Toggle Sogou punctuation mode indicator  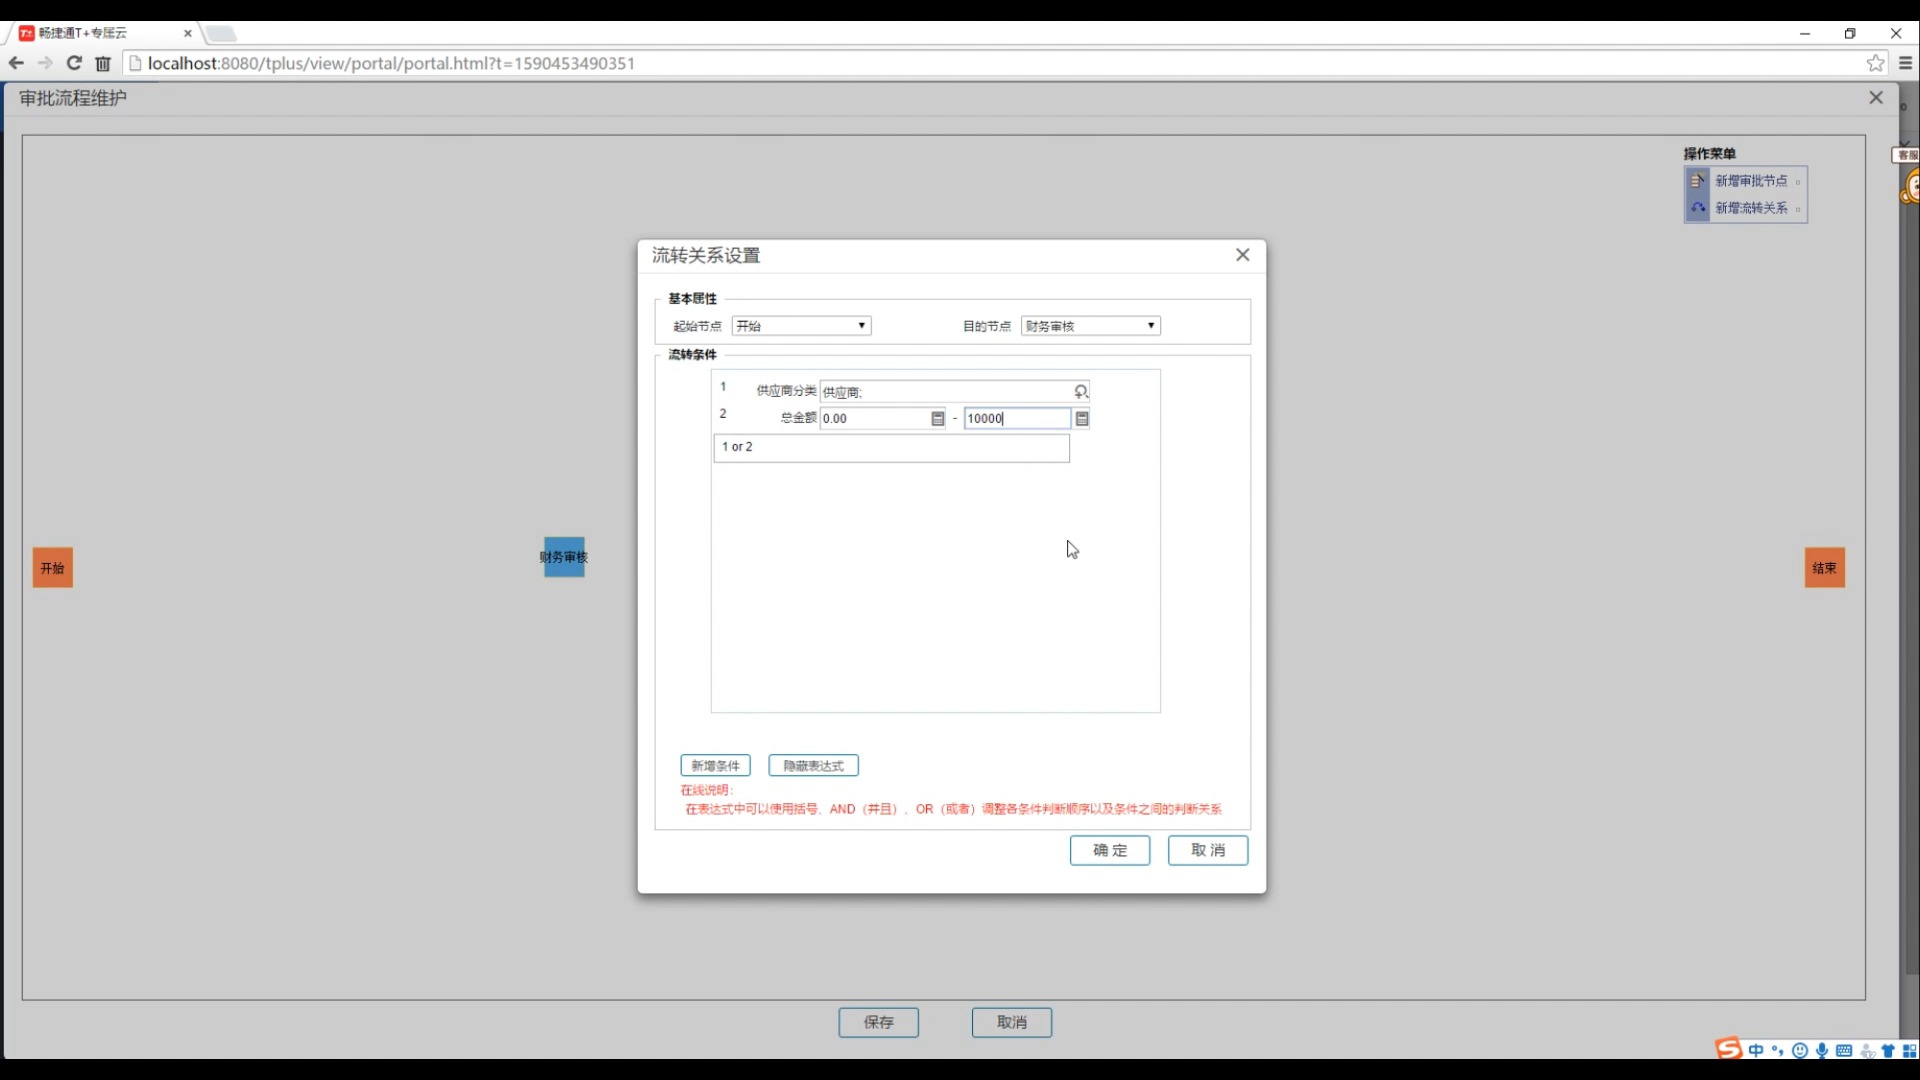coord(1777,1050)
